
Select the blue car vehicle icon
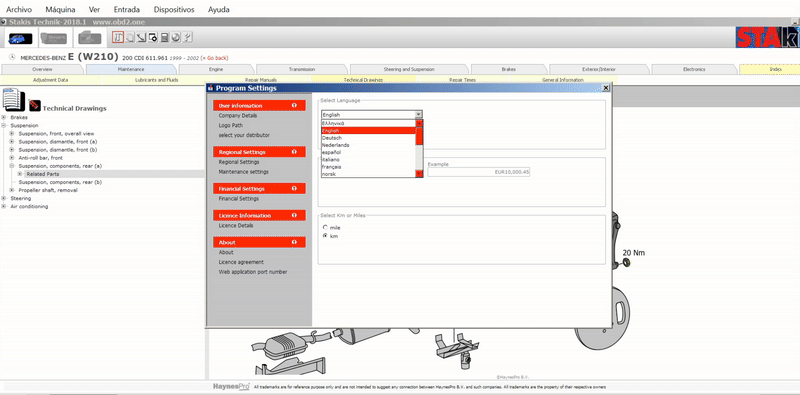[x=20, y=38]
